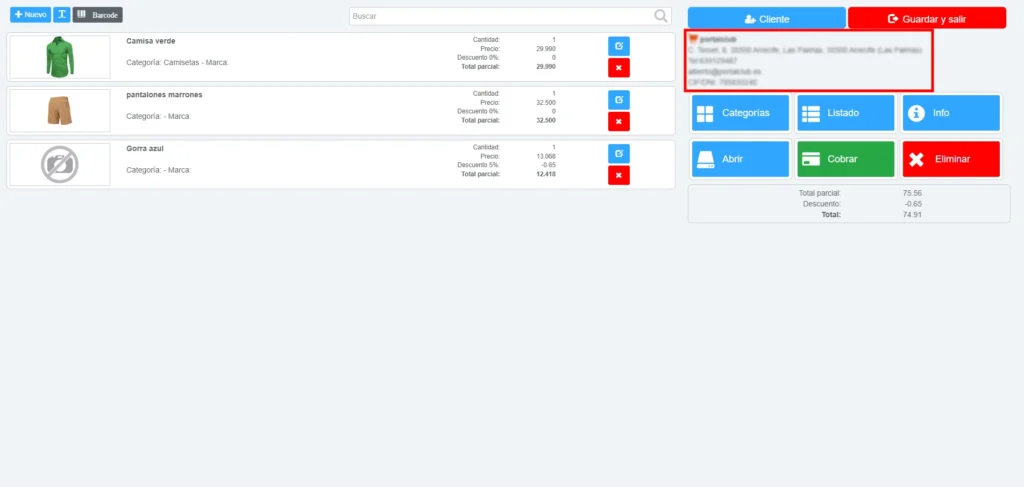Click the 32.500 total parcial value
Screen dimensions: 1024x487
tap(545, 121)
